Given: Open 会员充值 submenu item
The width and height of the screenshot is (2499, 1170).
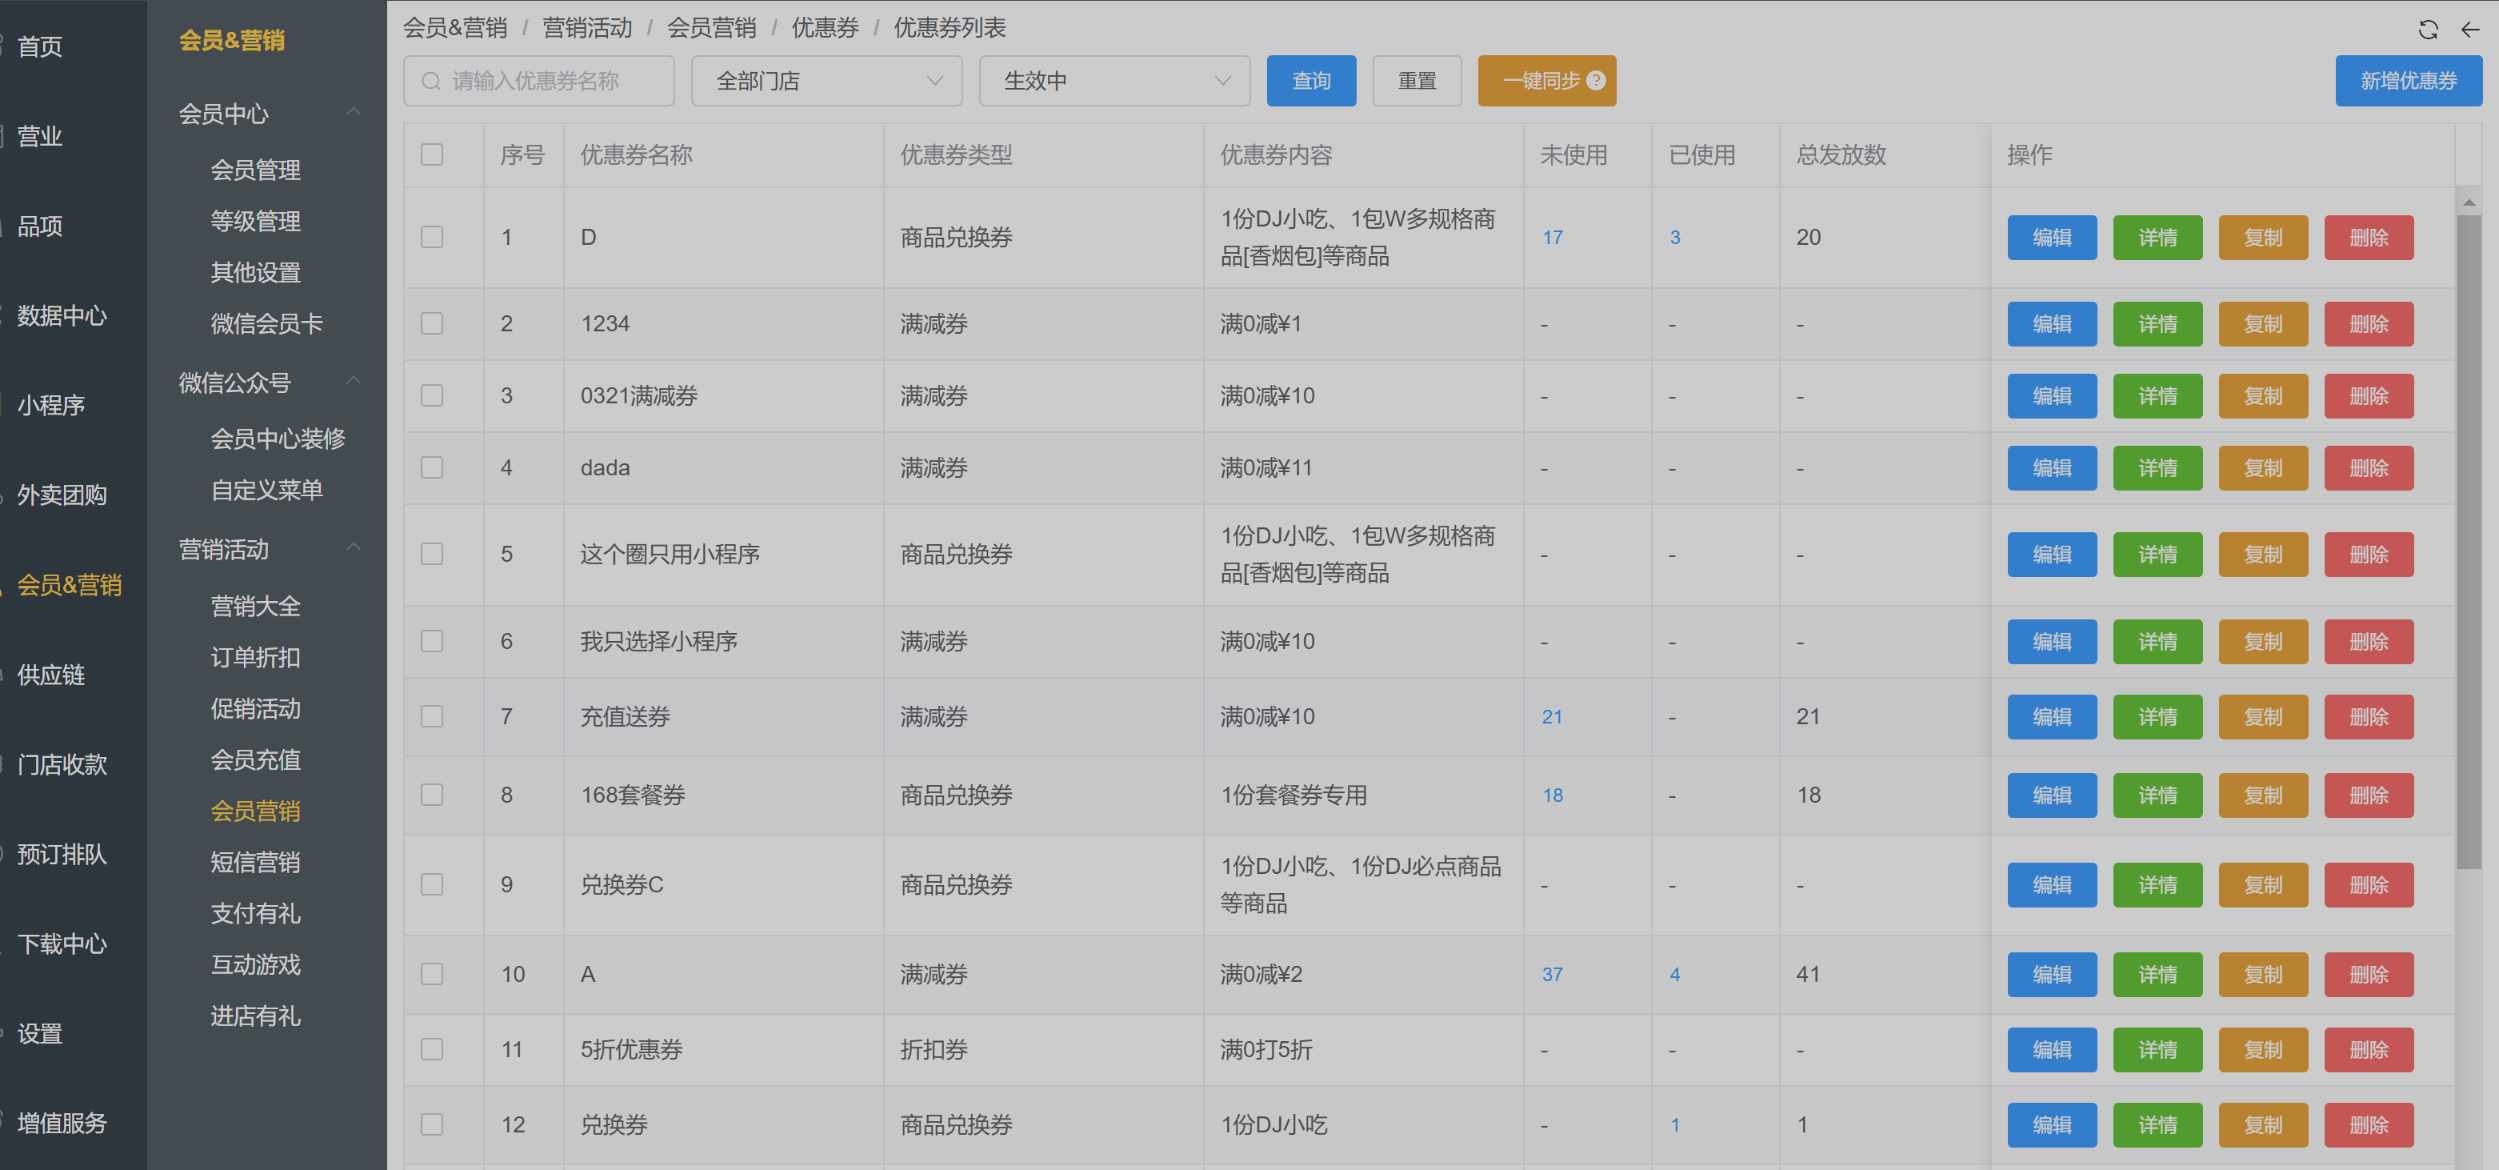Looking at the screenshot, I should pyautogui.click(x=256, y=760).
